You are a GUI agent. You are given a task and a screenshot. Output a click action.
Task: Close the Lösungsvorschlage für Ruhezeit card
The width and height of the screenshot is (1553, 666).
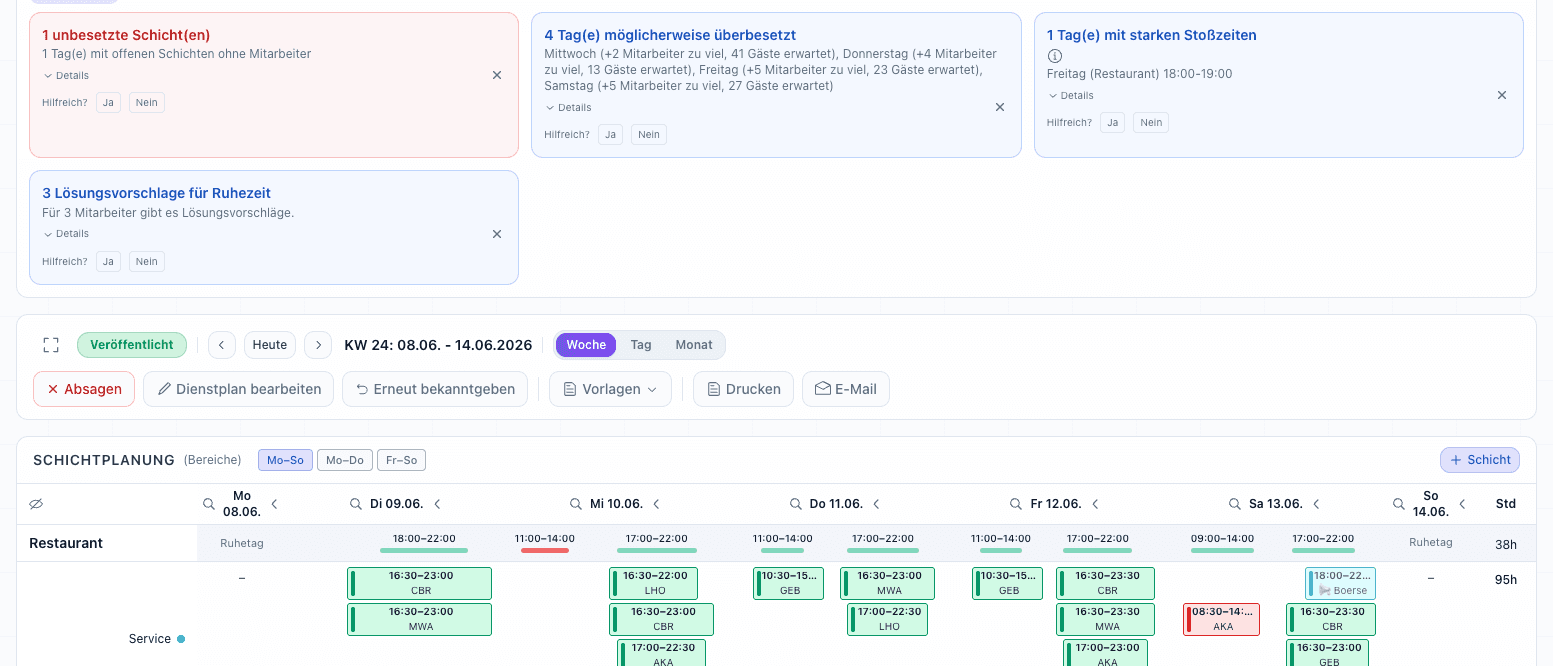497,234
